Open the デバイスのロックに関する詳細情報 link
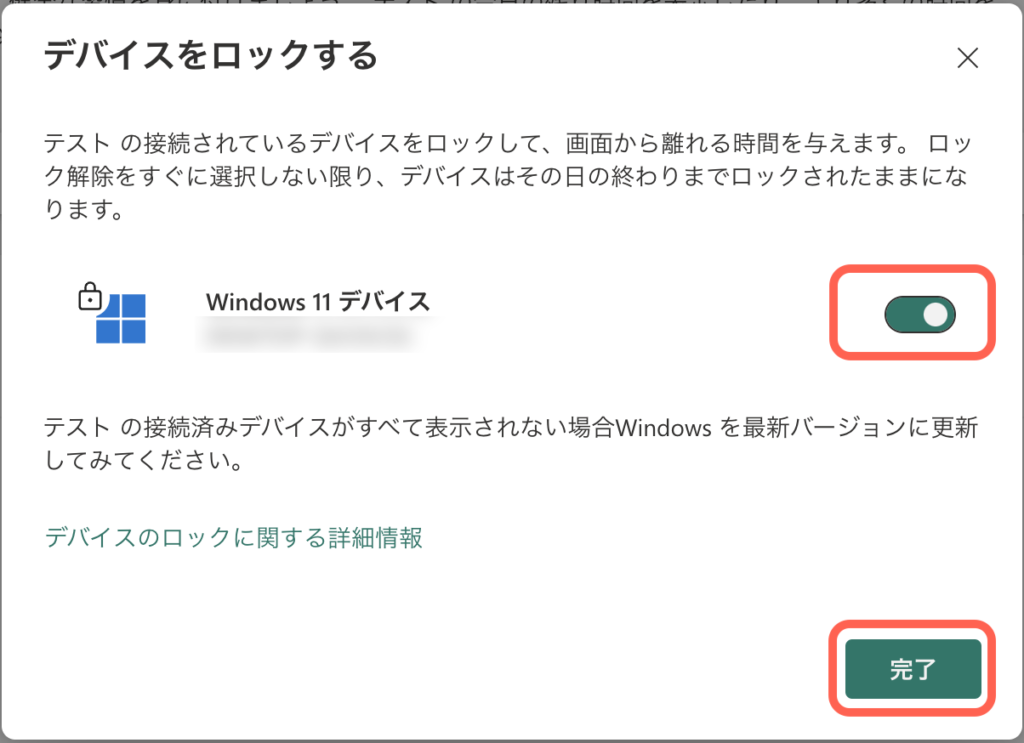Viewport: 1024px width, 743px height. tap(233, 537)
